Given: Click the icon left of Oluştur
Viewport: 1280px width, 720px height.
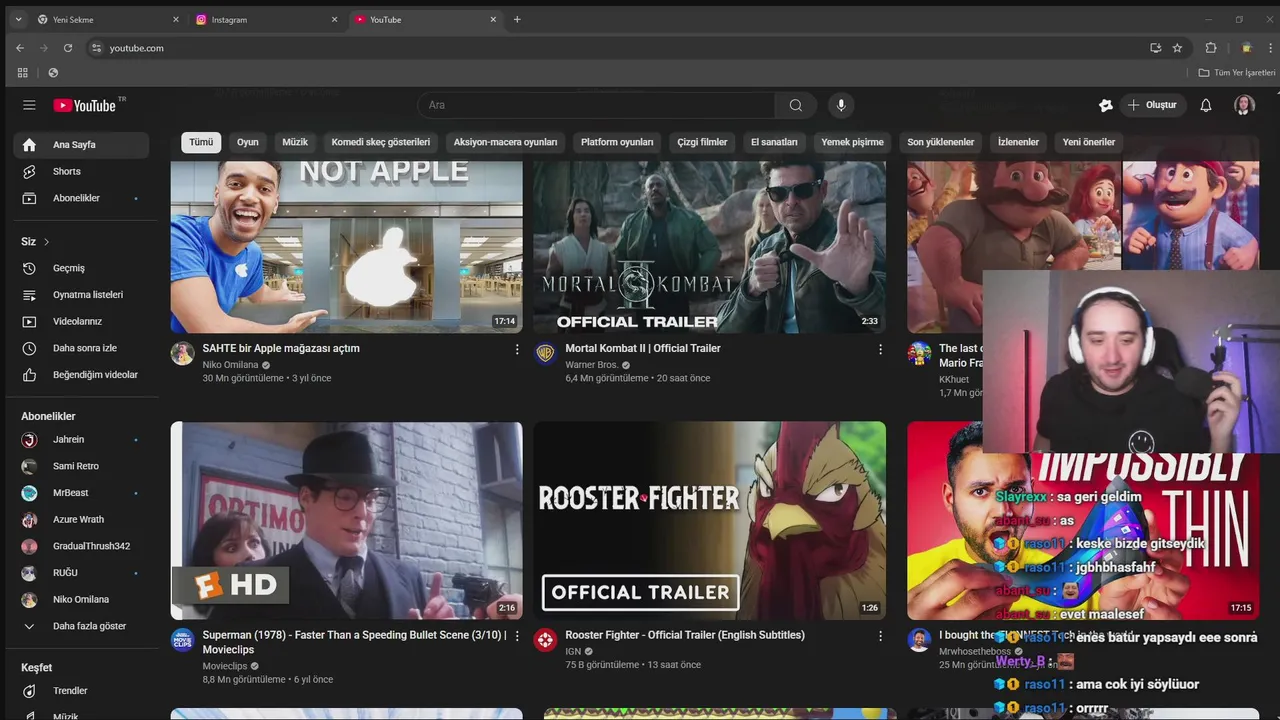Looking at the screenshot, I should pos(1105,105).
